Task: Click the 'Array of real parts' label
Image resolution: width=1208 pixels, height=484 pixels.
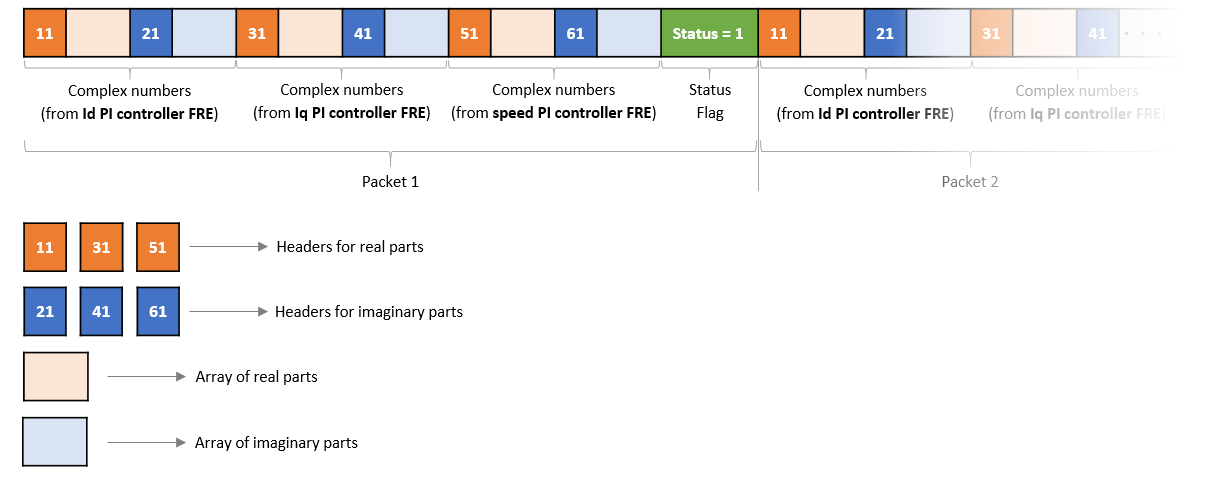Action: point(257,377)
